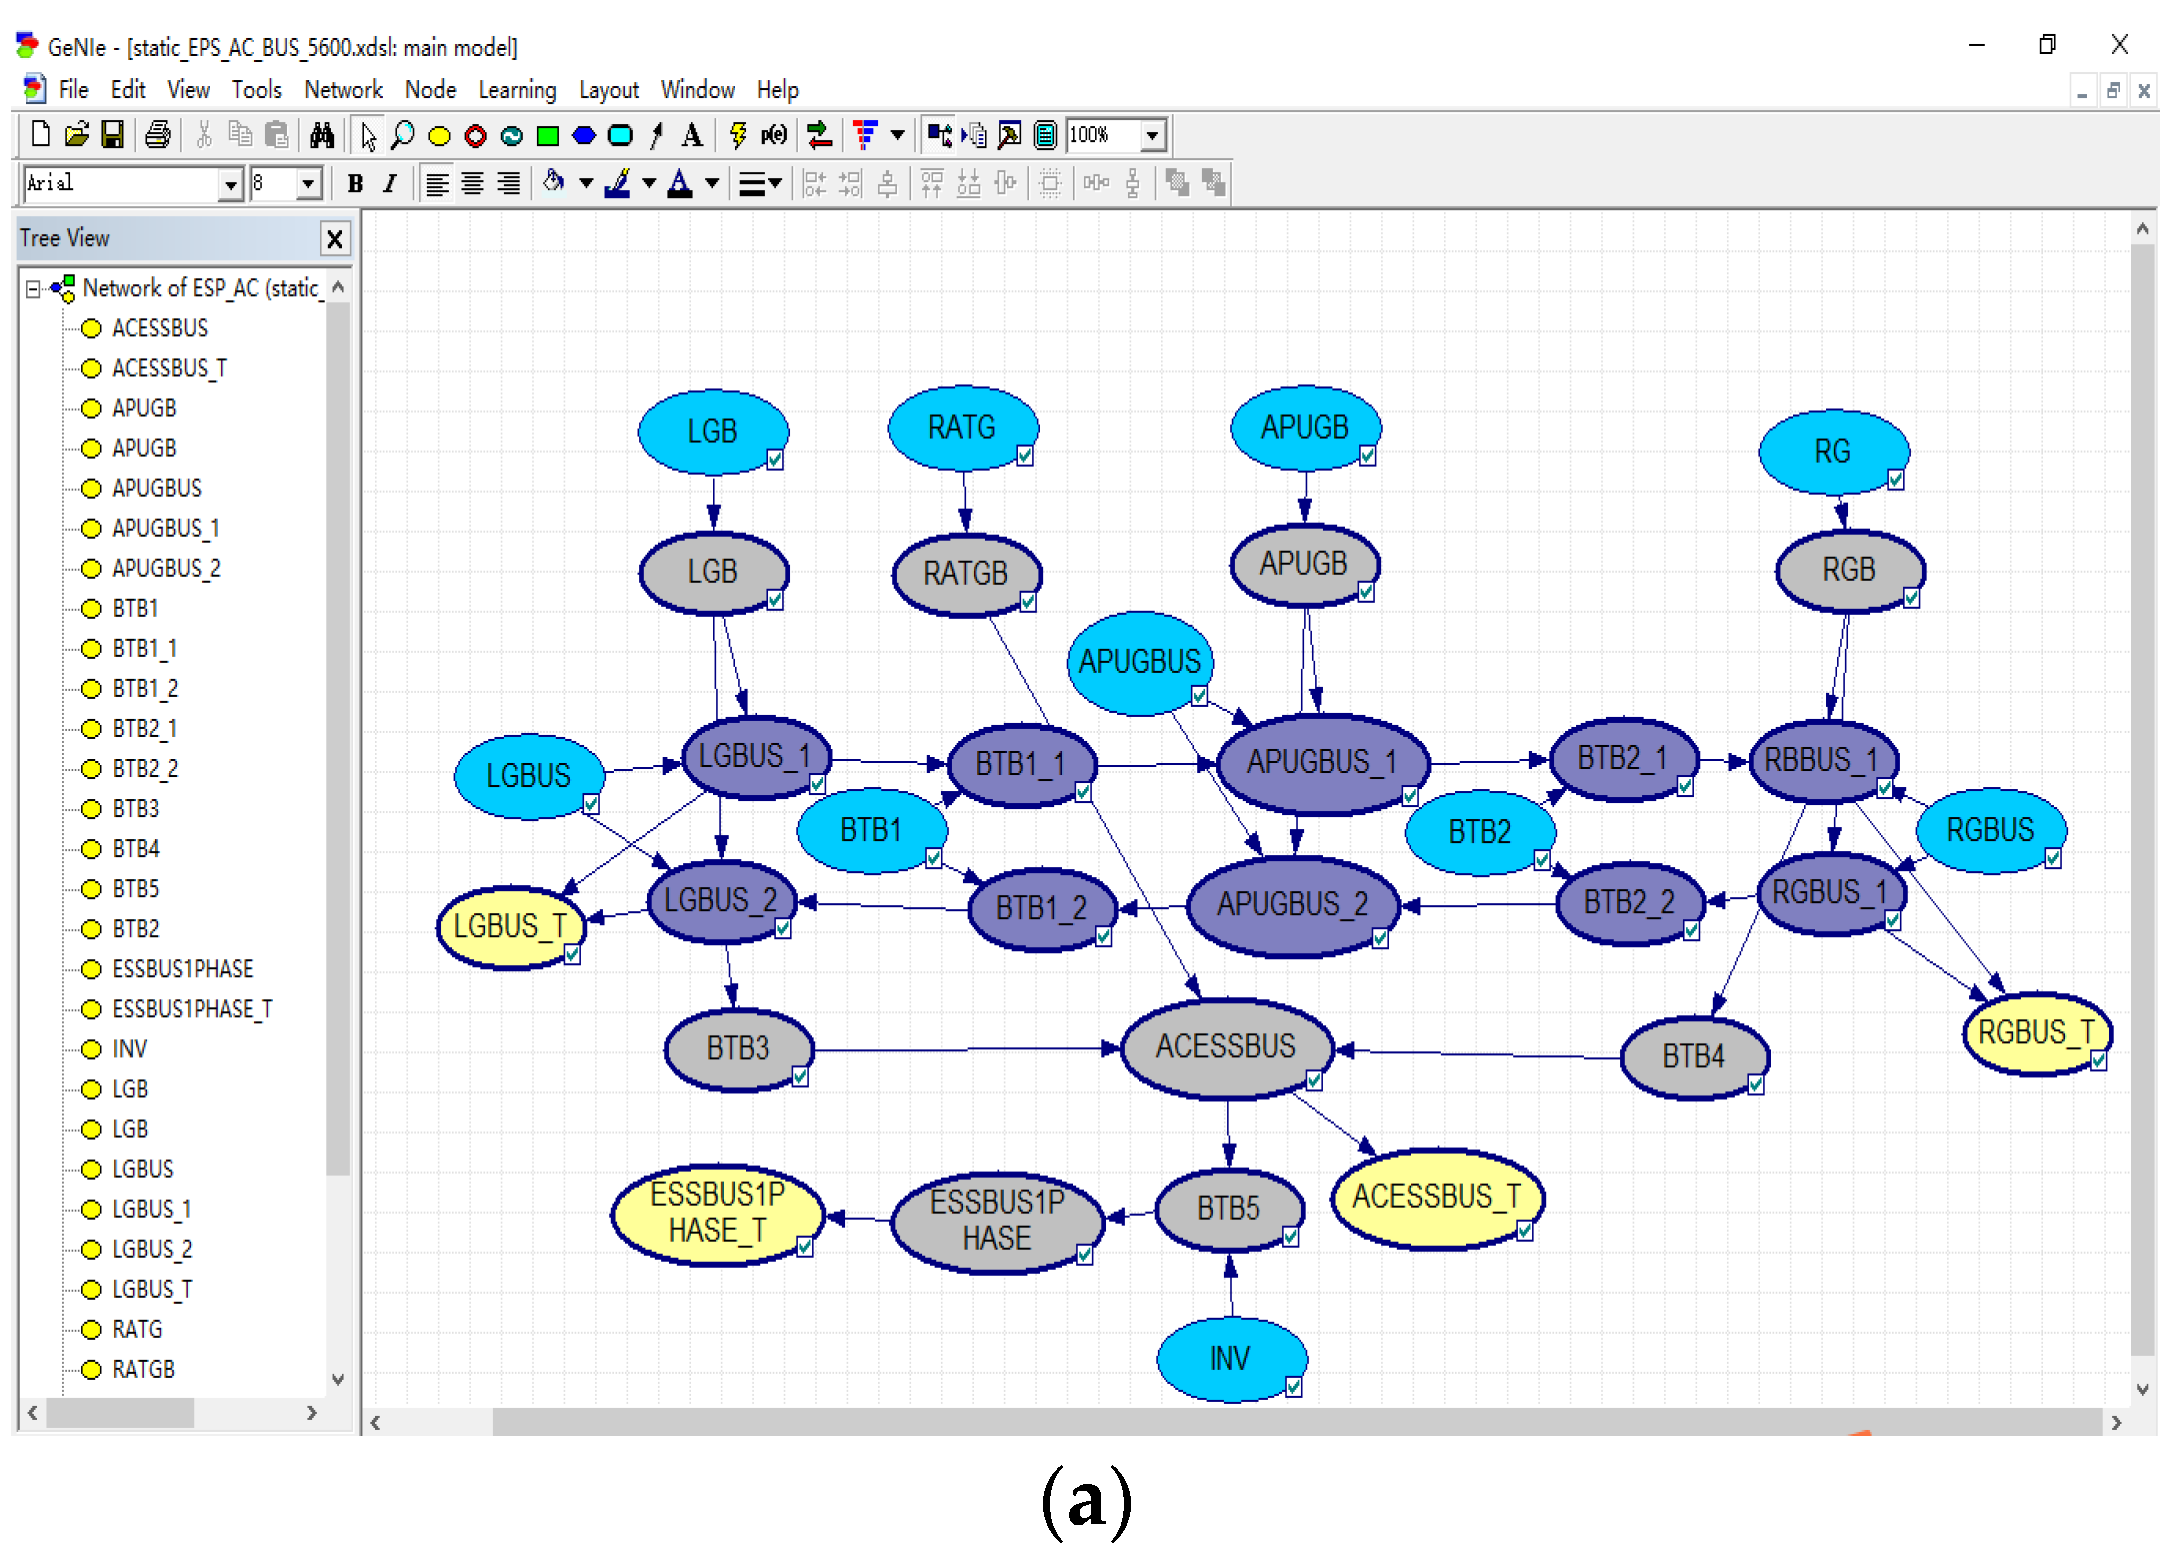Close the Tree View panel
The height and width of the screenshot is (1560, 2180).
tap(335, 239)
